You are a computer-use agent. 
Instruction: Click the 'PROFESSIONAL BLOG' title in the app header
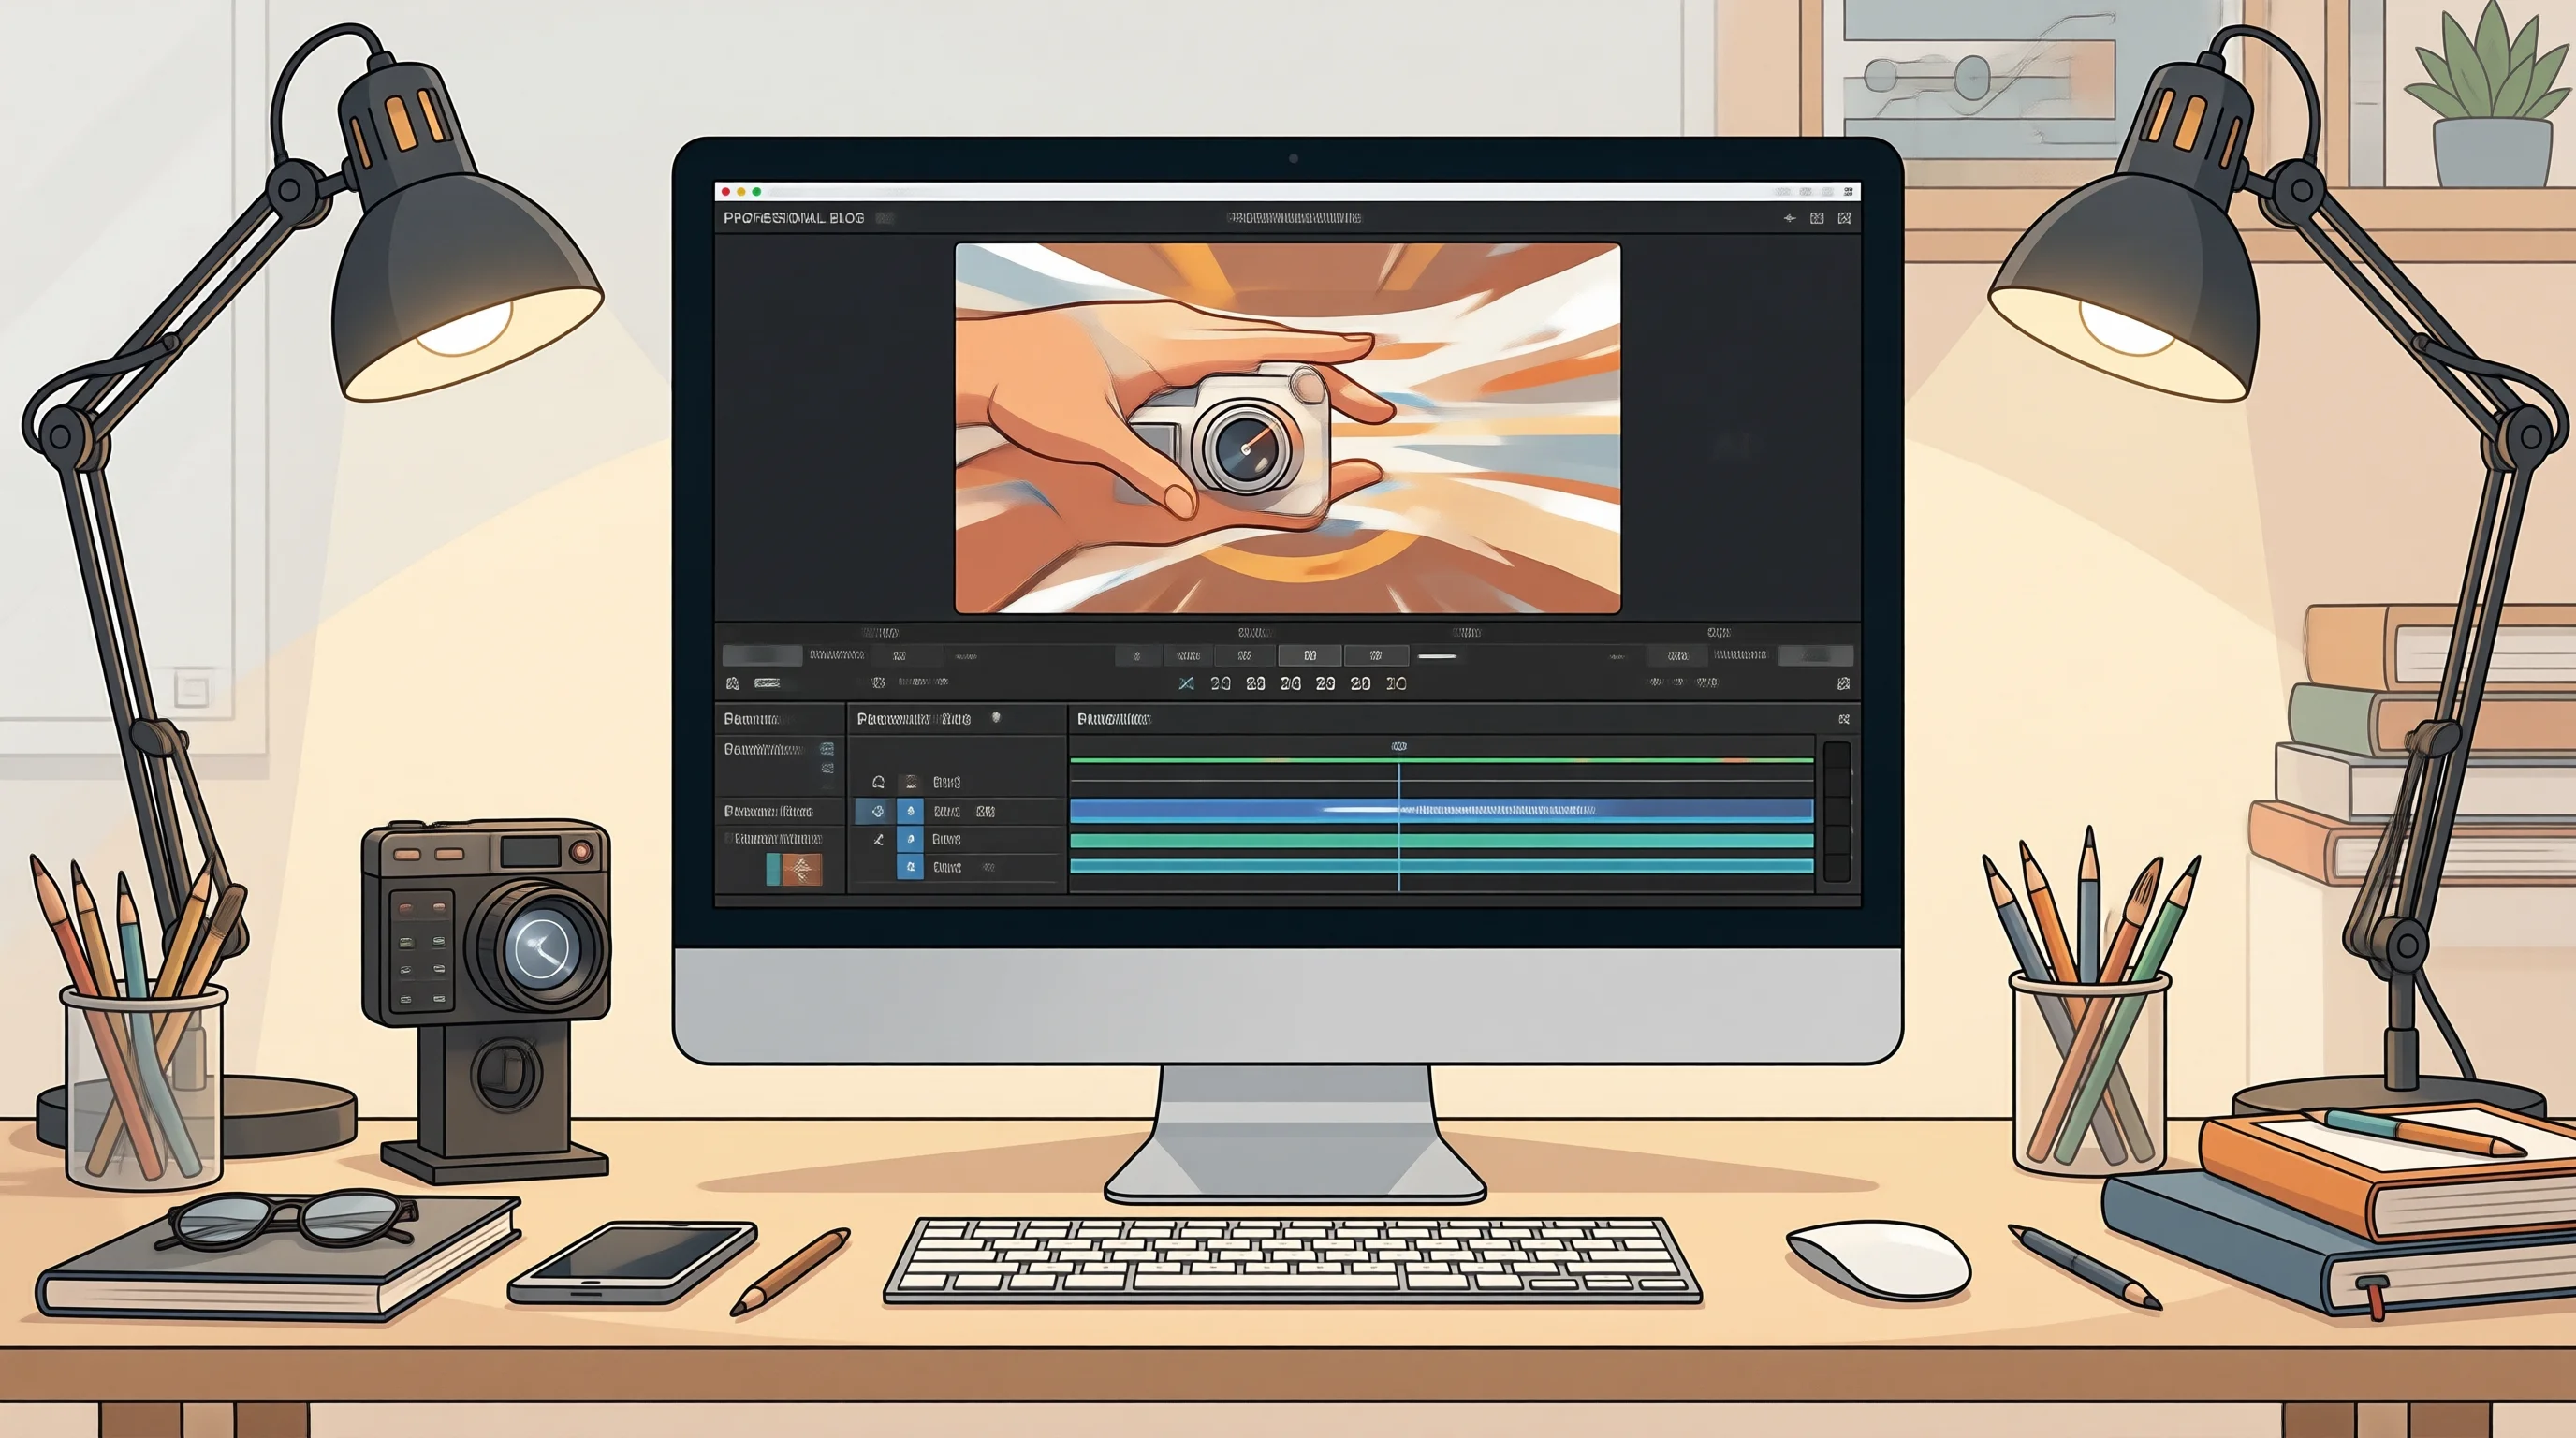coord(794,218)
